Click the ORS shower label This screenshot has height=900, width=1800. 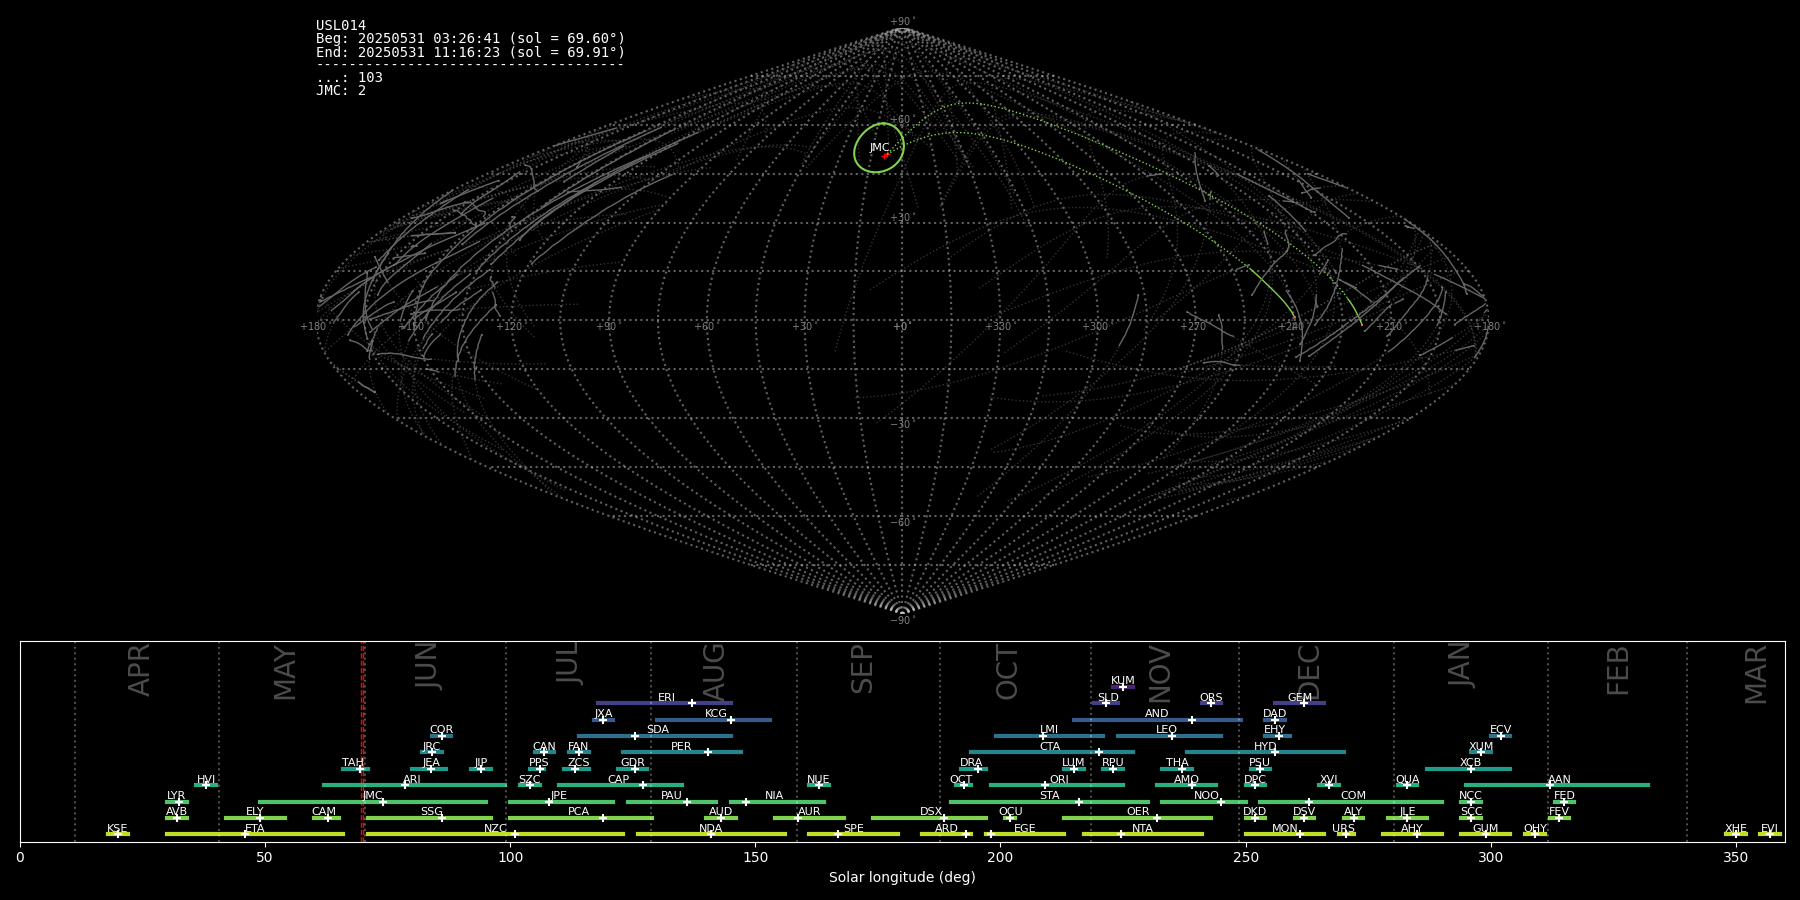1211,698
